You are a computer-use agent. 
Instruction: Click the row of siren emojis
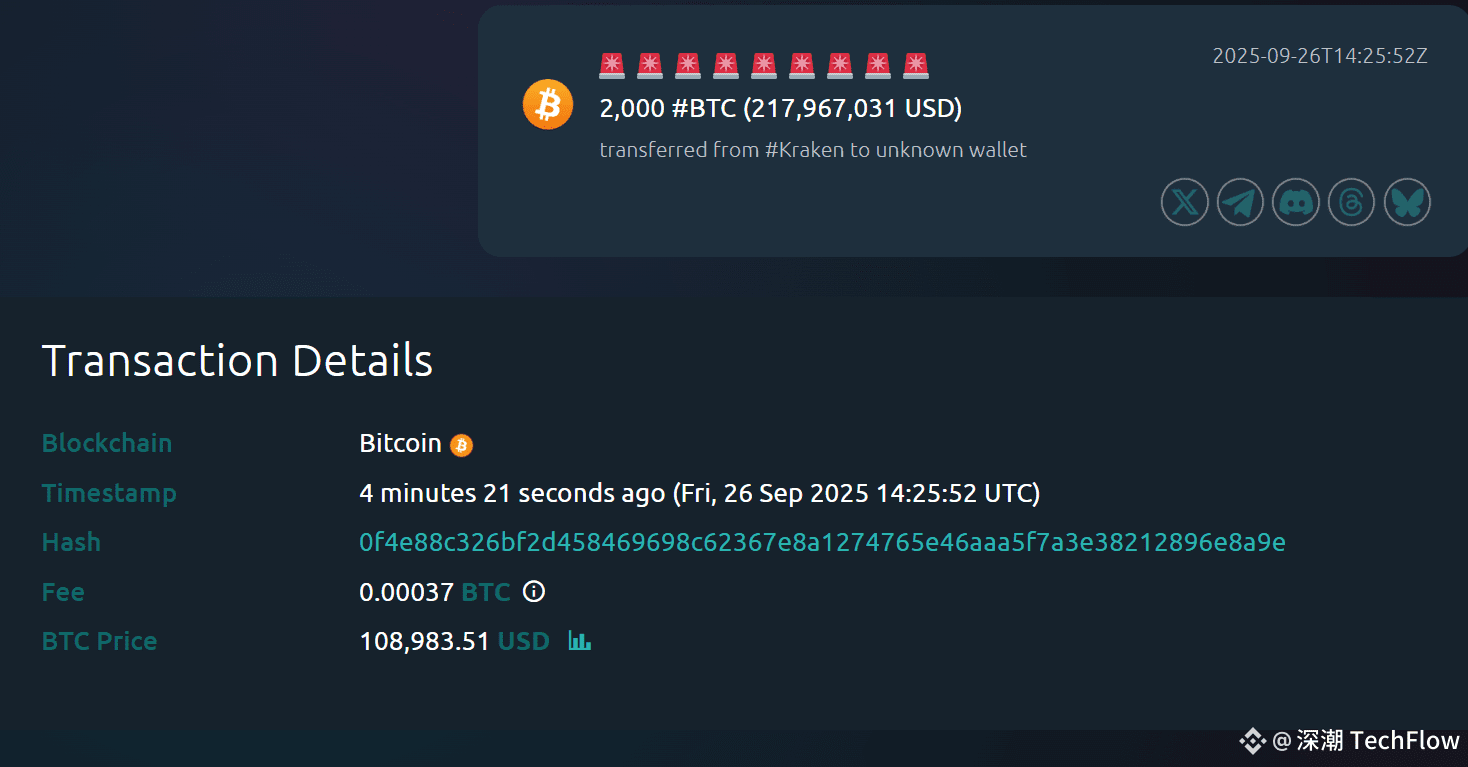764,66
